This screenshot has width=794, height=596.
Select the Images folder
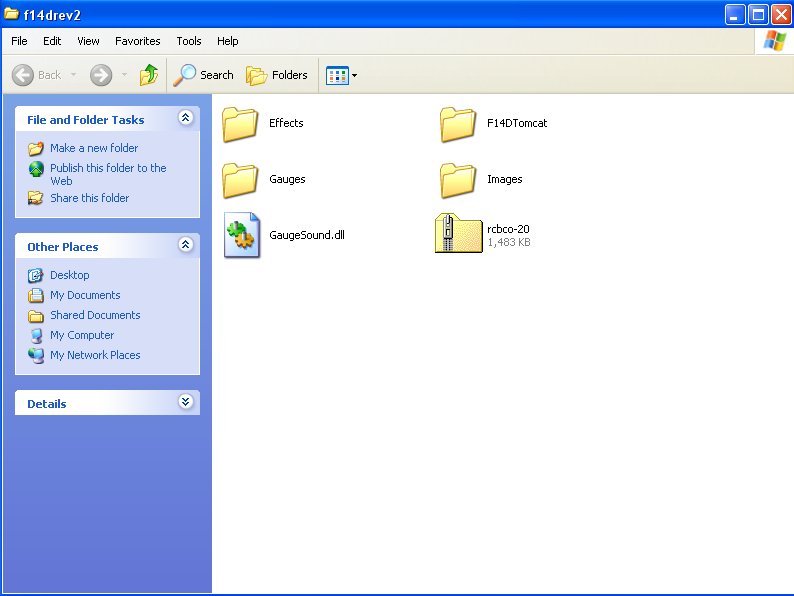[x=459, y=180]
